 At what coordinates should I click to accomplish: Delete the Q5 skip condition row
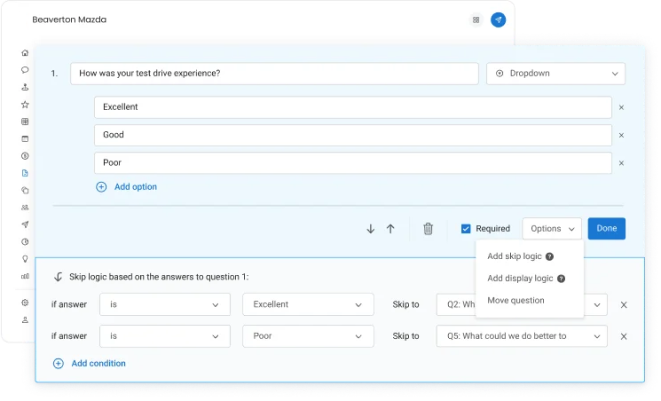pos(624,336)
